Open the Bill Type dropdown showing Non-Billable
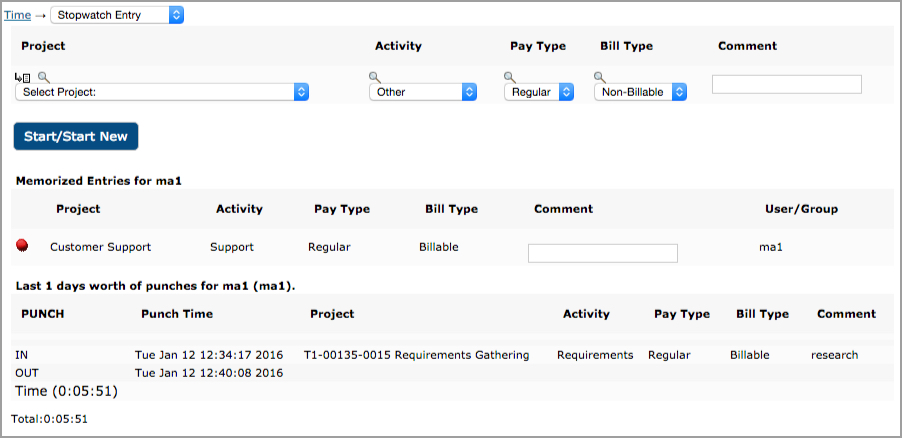 coord(640,92)
